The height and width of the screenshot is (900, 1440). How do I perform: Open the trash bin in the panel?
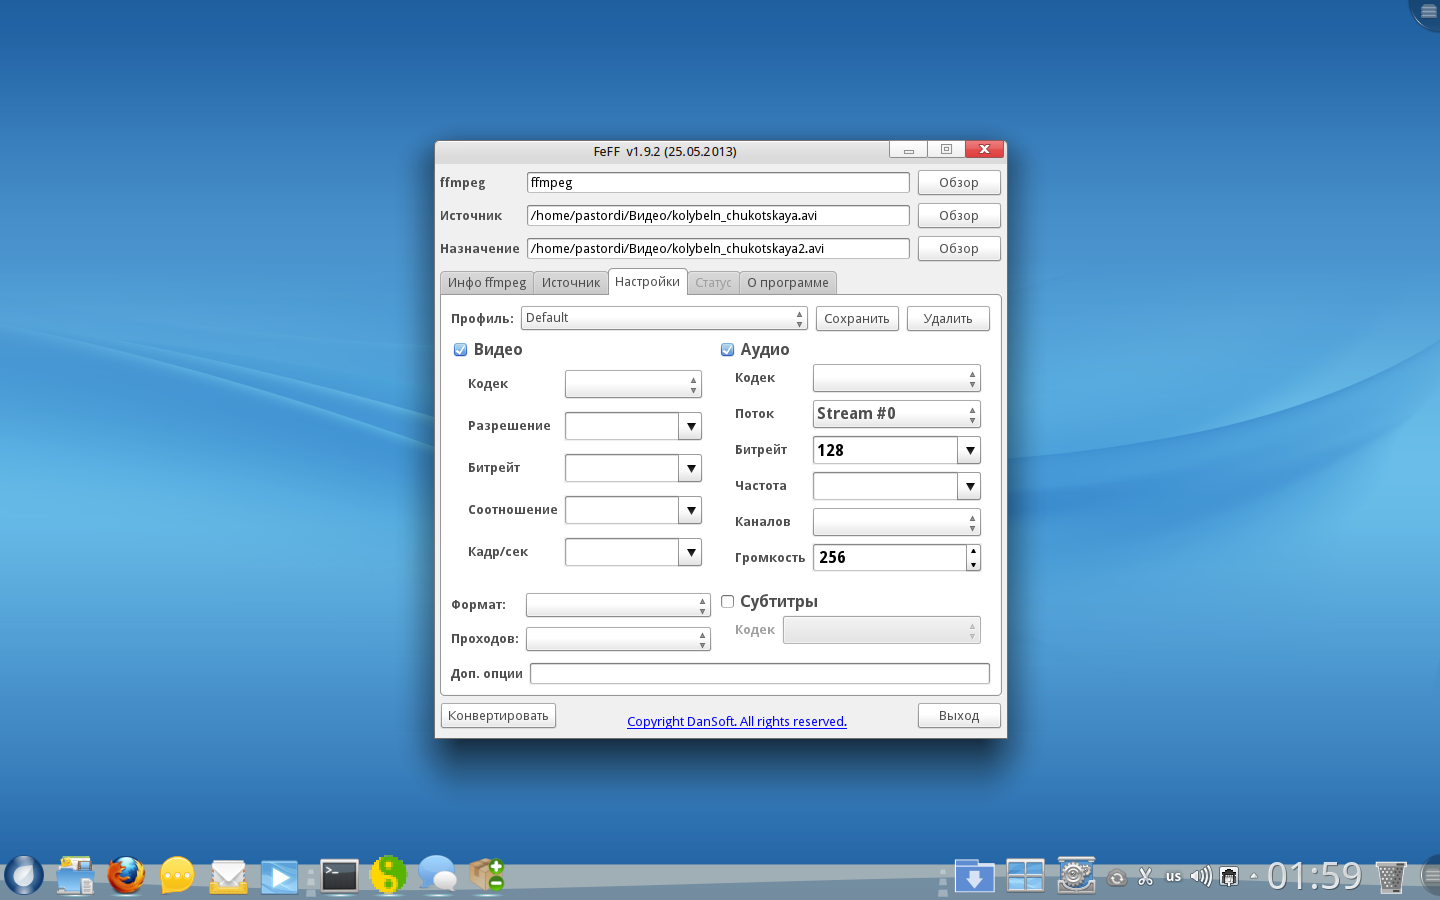point(1390,877)
